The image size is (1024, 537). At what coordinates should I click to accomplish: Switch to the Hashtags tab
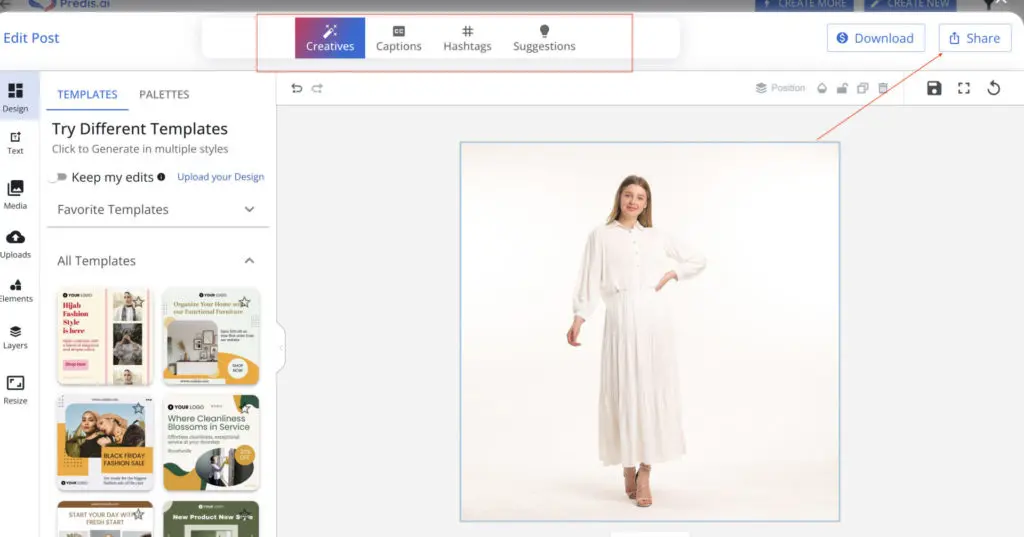[x=468, y=38]
